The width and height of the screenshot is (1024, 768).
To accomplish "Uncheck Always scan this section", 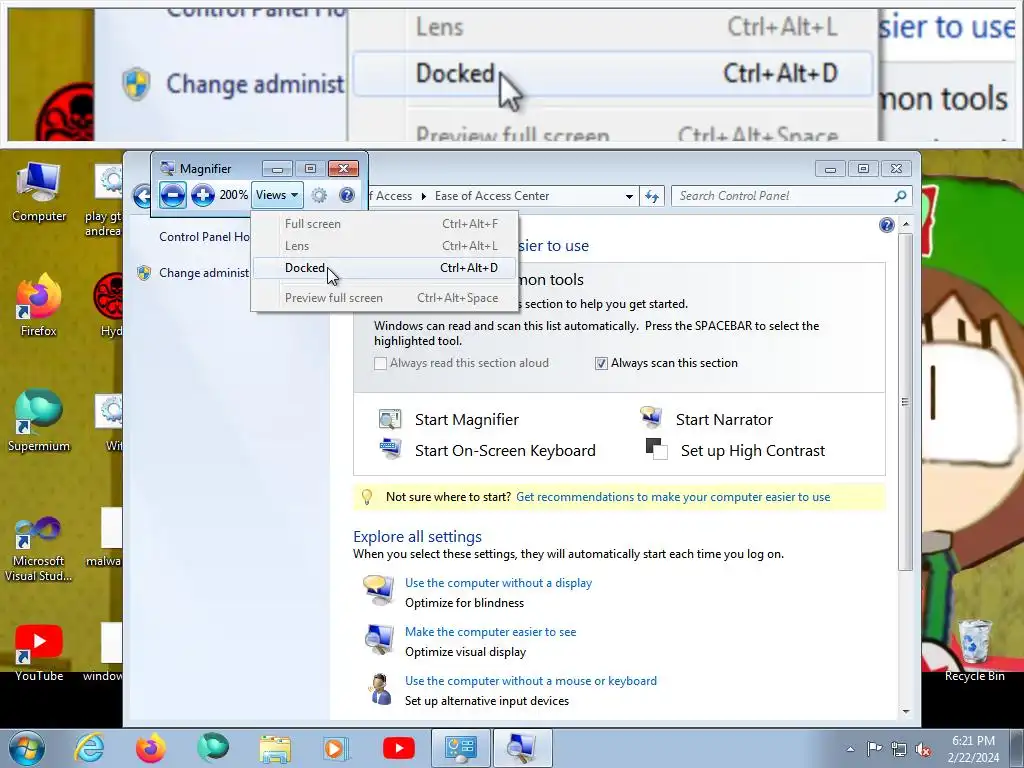I will [x=601, y=363].
